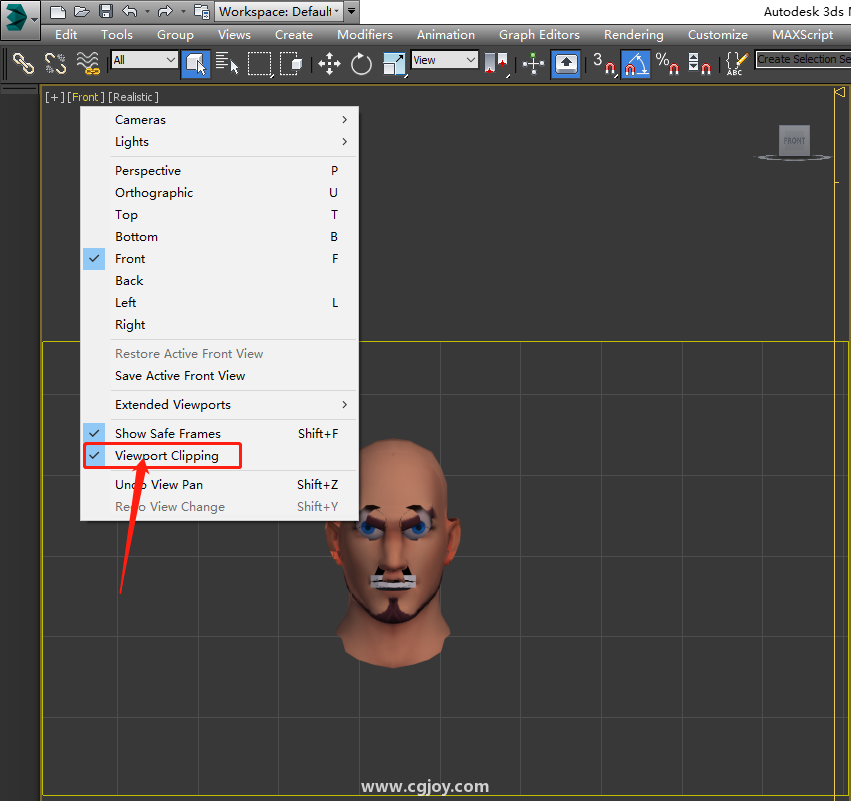The image size is (851, 801).
Task: Open the Views menu
Action: [x=234, y=35]
